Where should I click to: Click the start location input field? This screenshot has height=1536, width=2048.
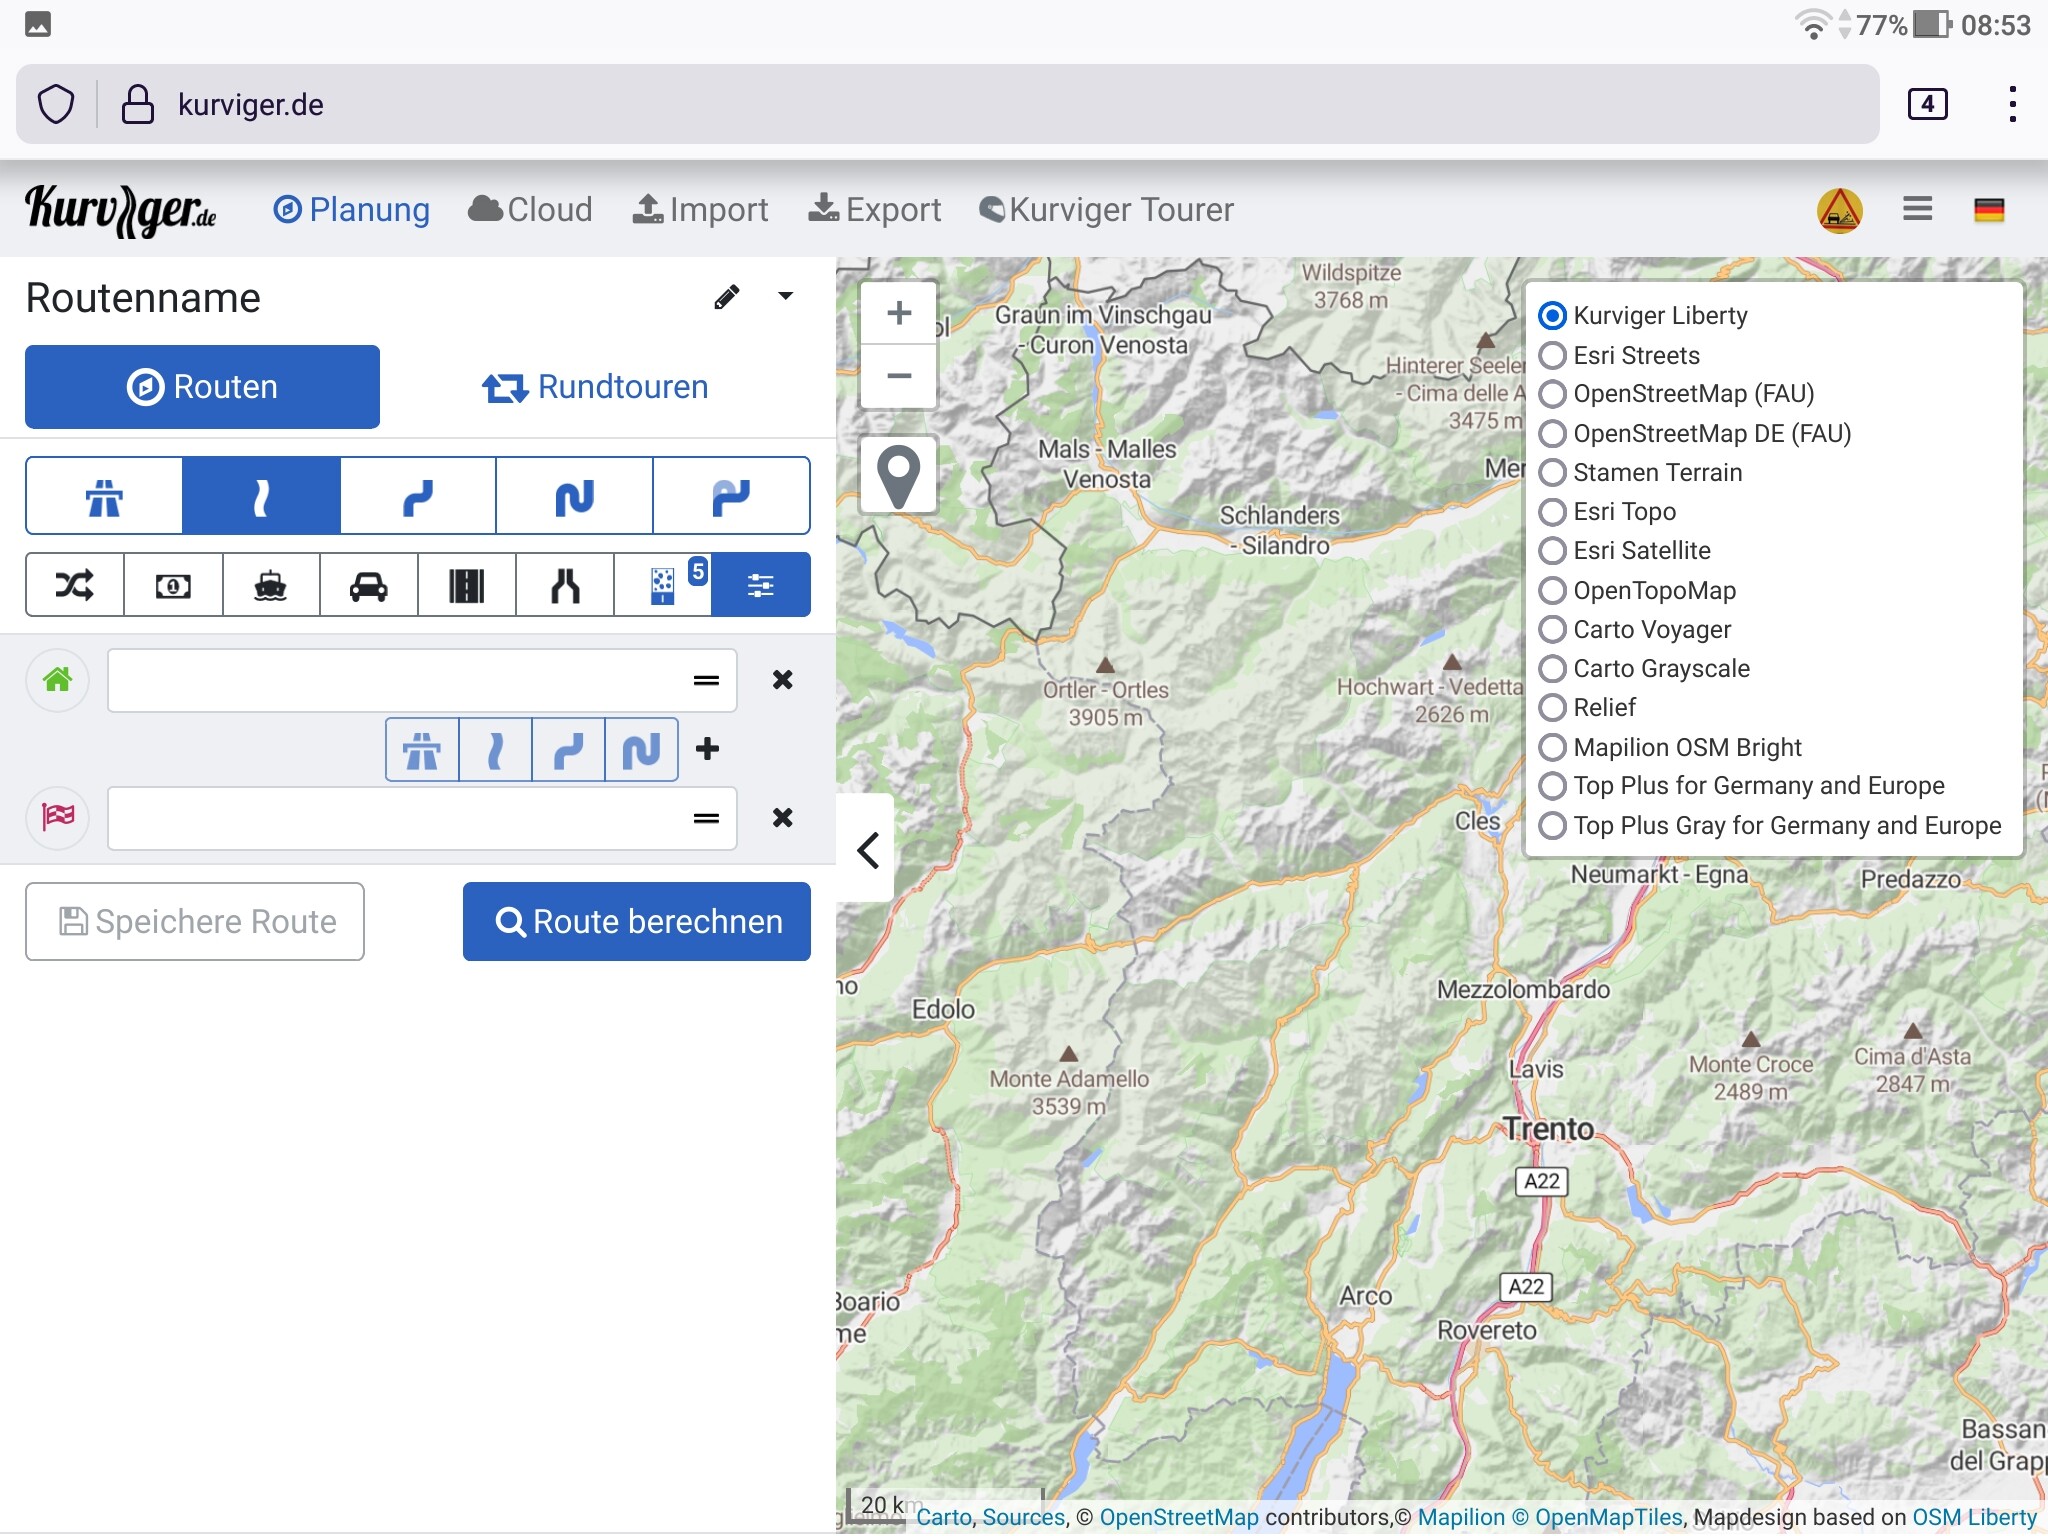click(422, 680)
